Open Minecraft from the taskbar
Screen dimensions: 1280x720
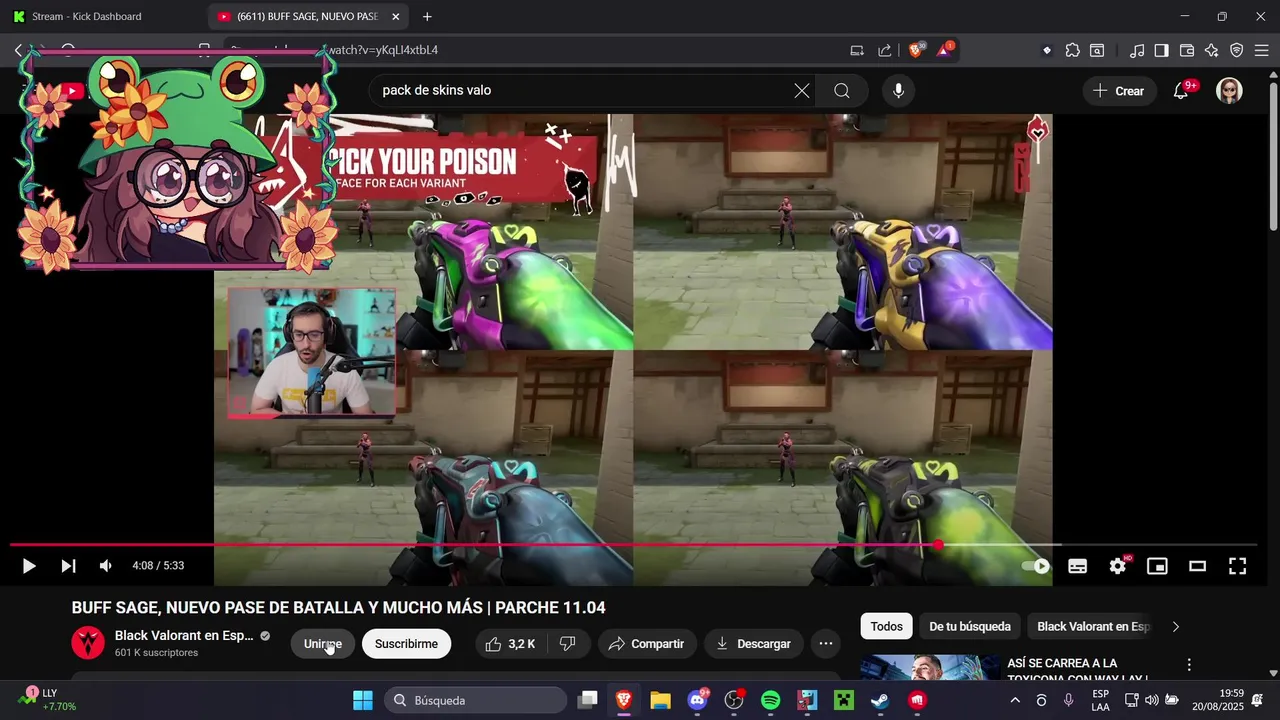click(844, 700)
